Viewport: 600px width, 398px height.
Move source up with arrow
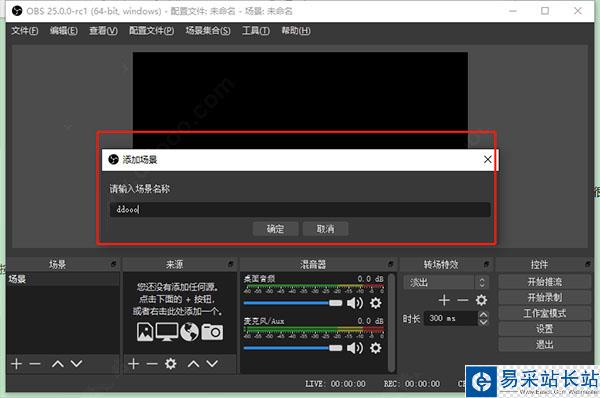coord(193,364)
